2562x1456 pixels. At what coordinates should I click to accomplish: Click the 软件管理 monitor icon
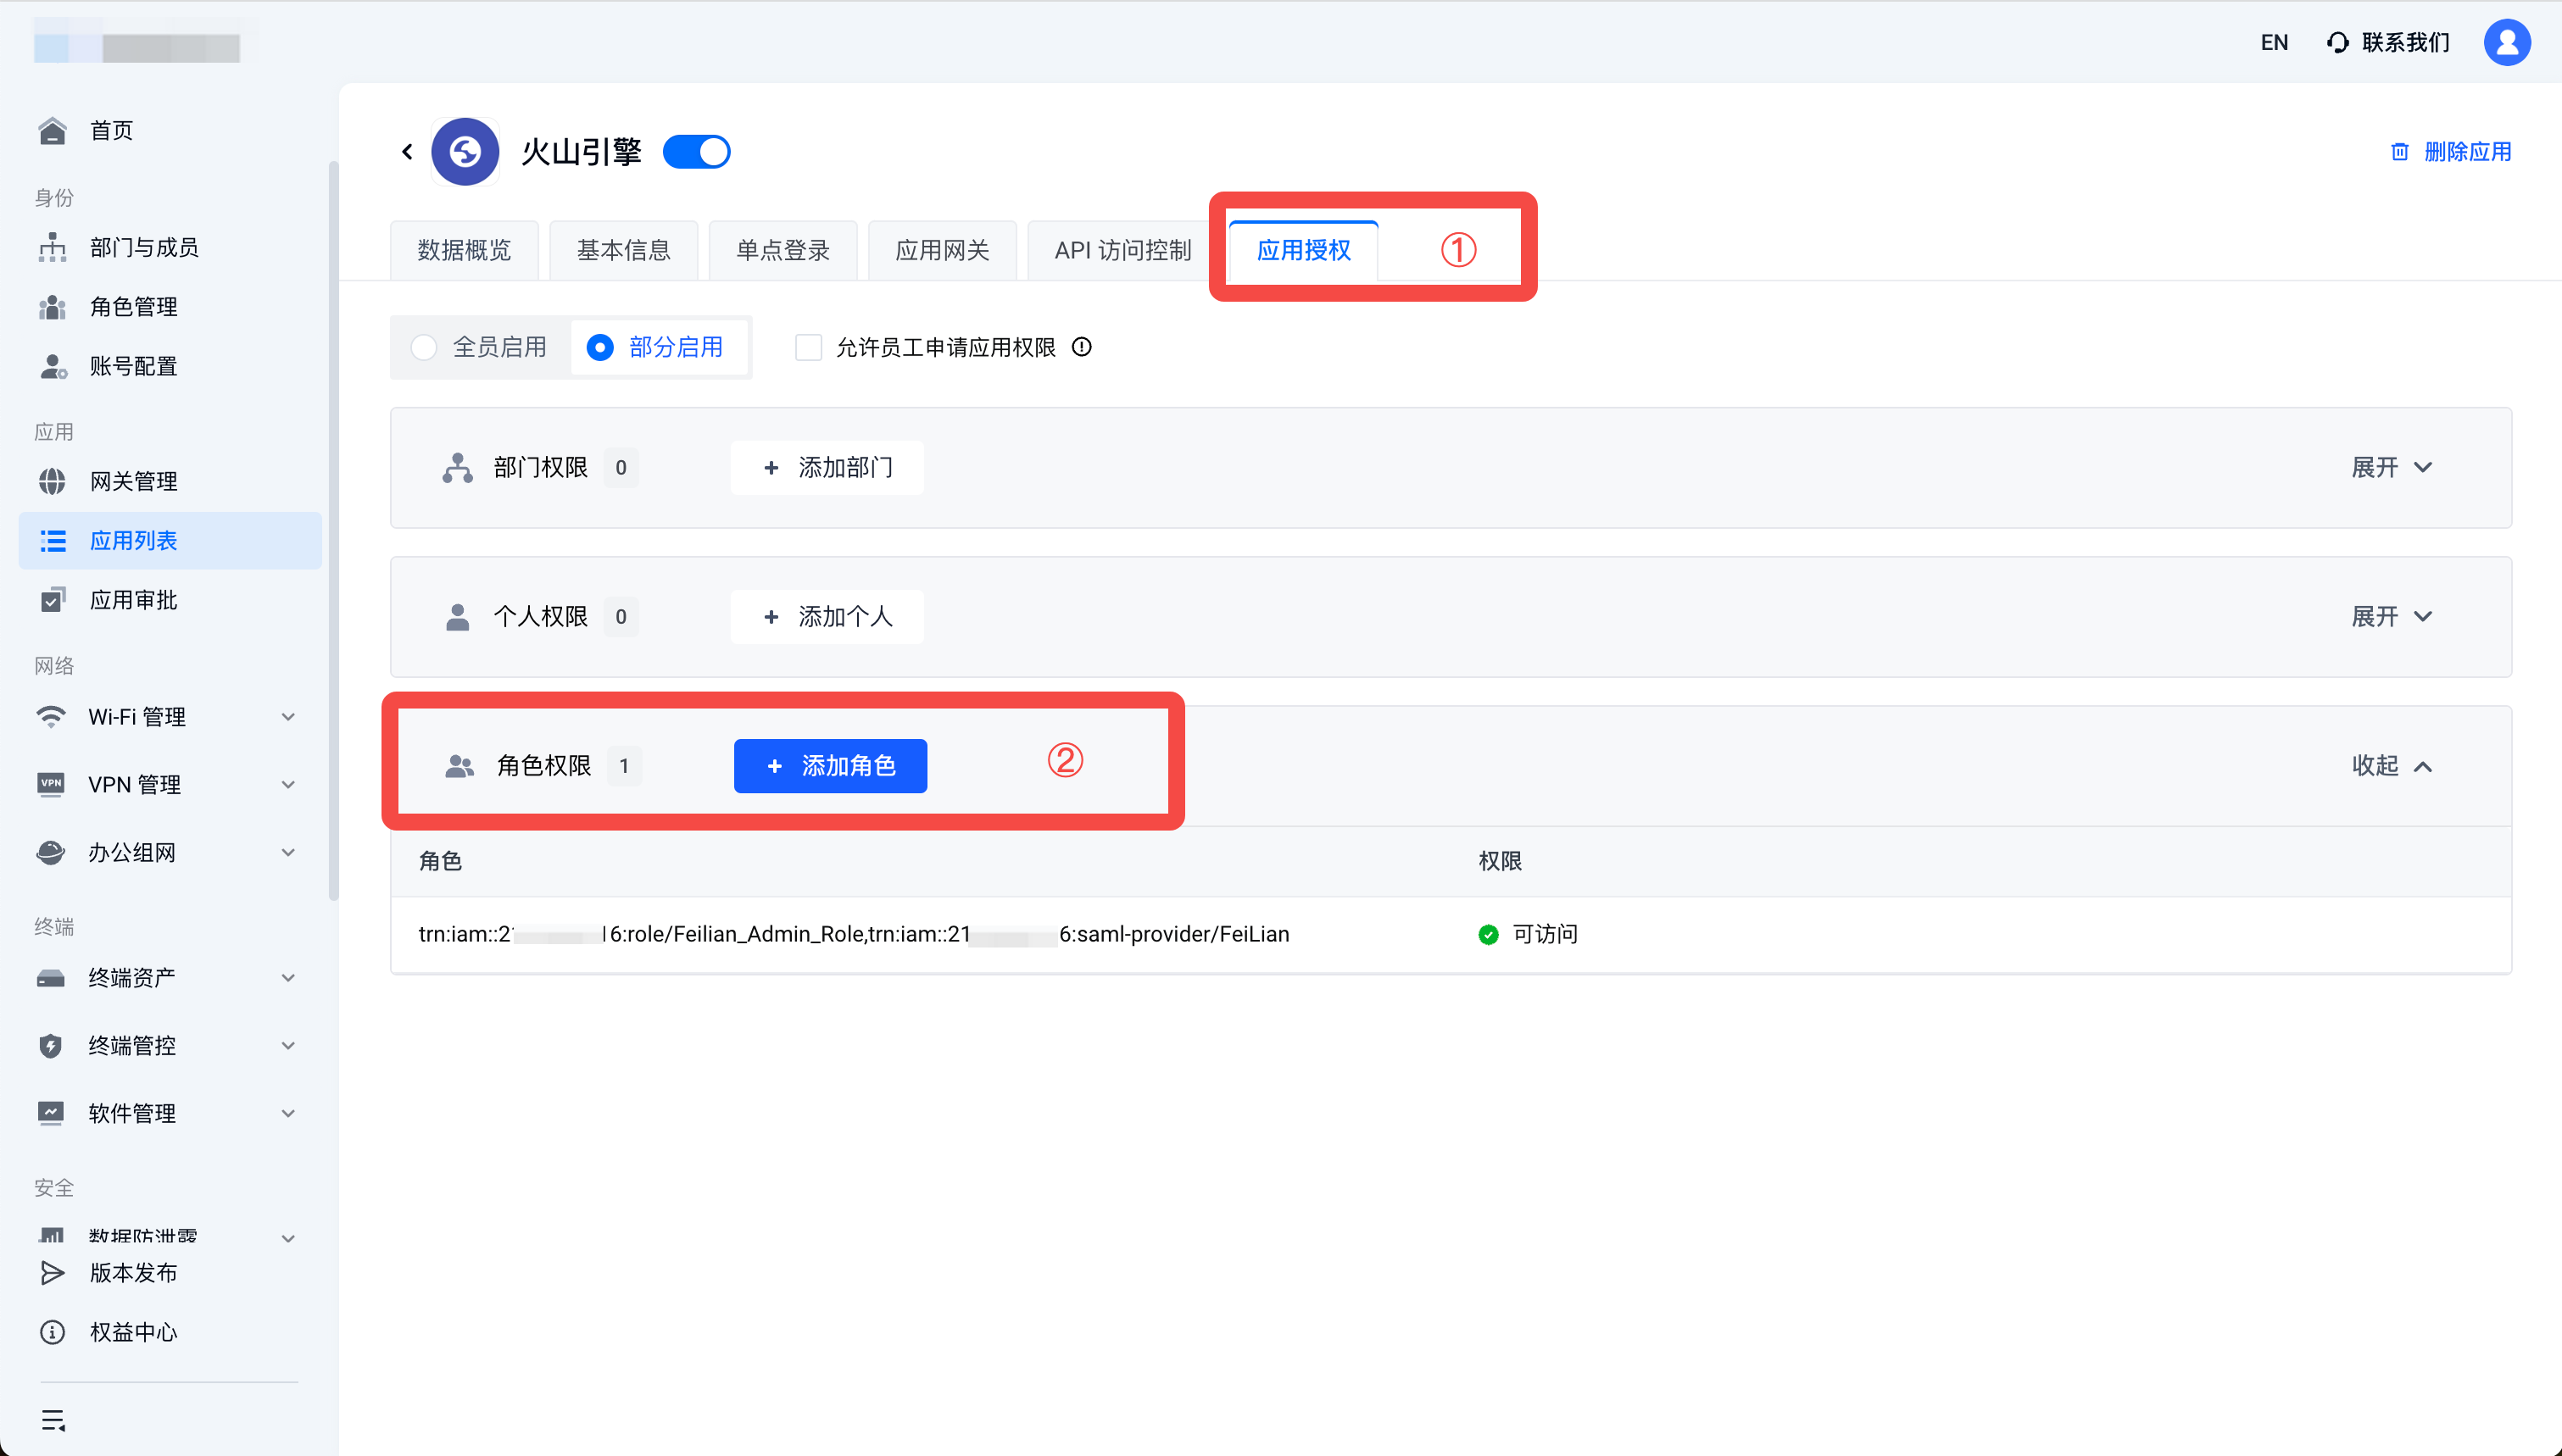[x=51, y=1113]
